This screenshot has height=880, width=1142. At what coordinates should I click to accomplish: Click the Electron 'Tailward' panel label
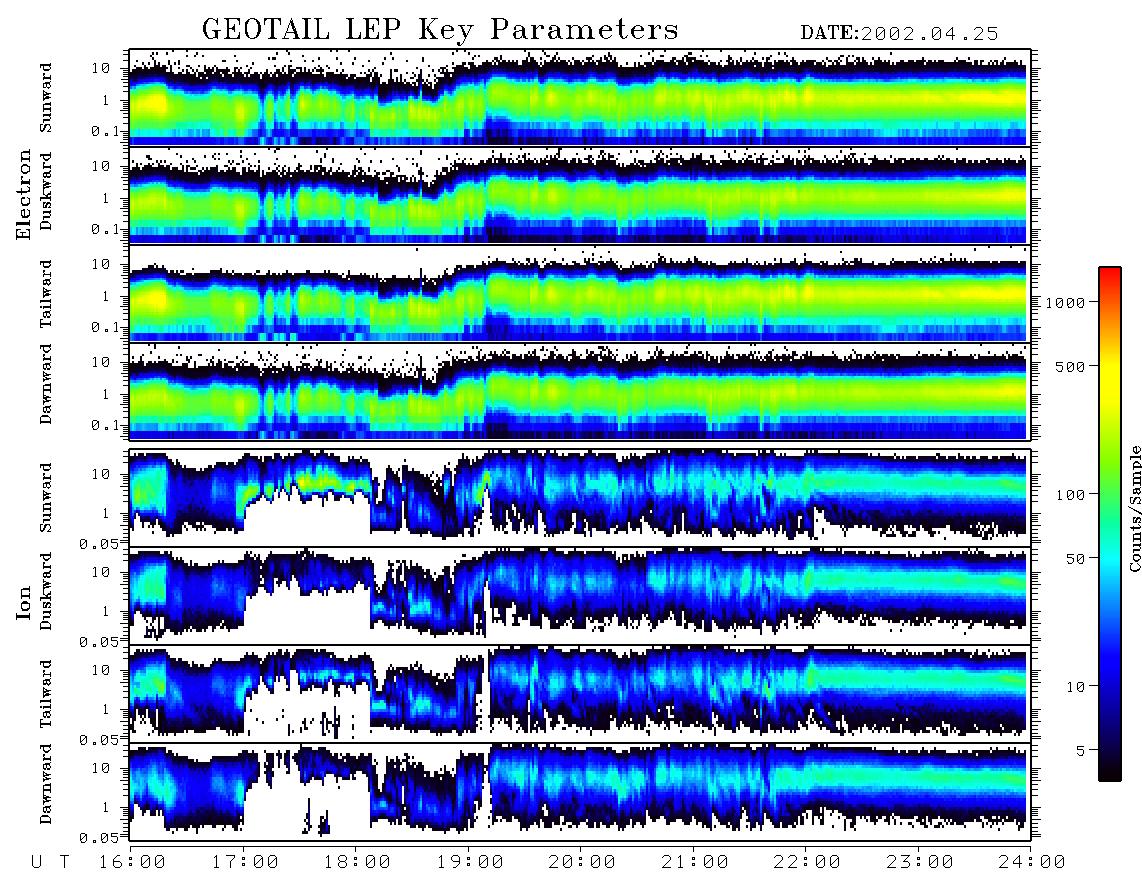[x=46, y=294]
